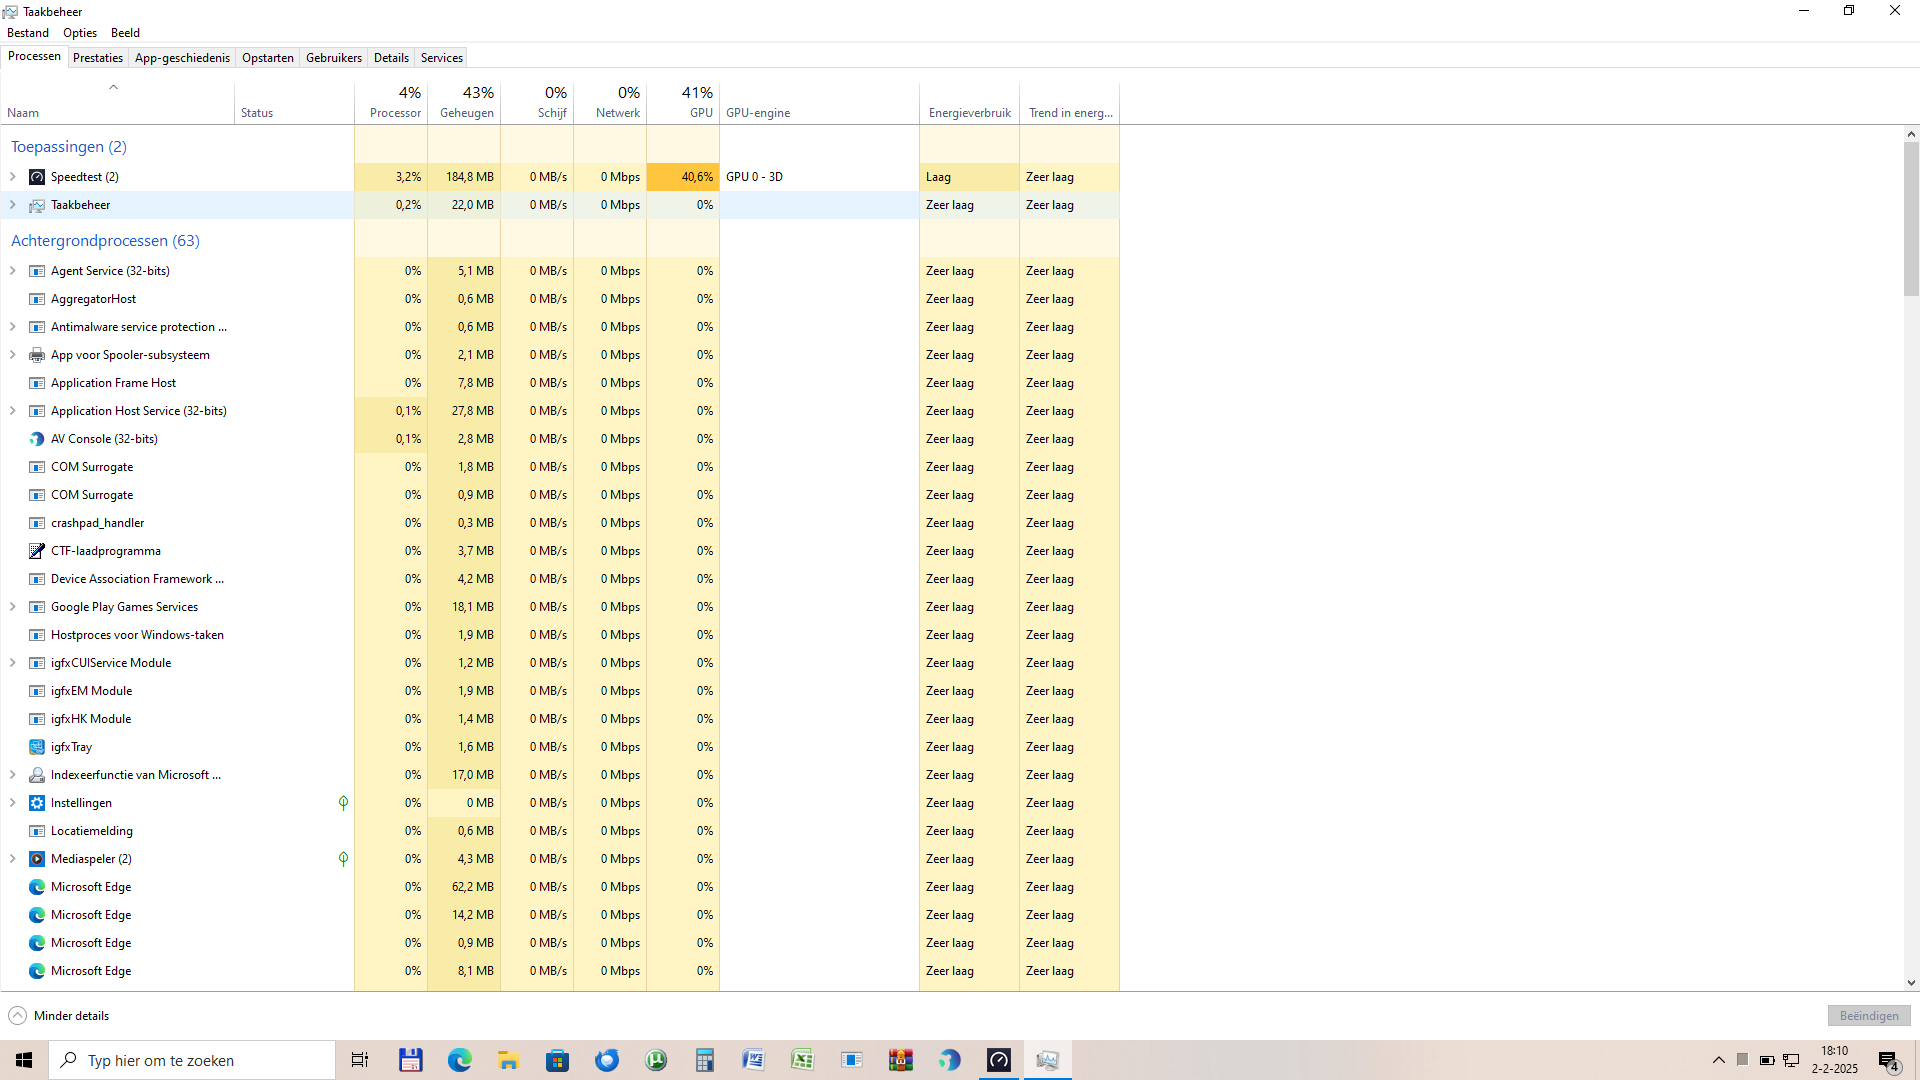Viewport: 1920px width, 1080px height.
Task: Select the Locatiemelding process row
Action: (560, 831)
